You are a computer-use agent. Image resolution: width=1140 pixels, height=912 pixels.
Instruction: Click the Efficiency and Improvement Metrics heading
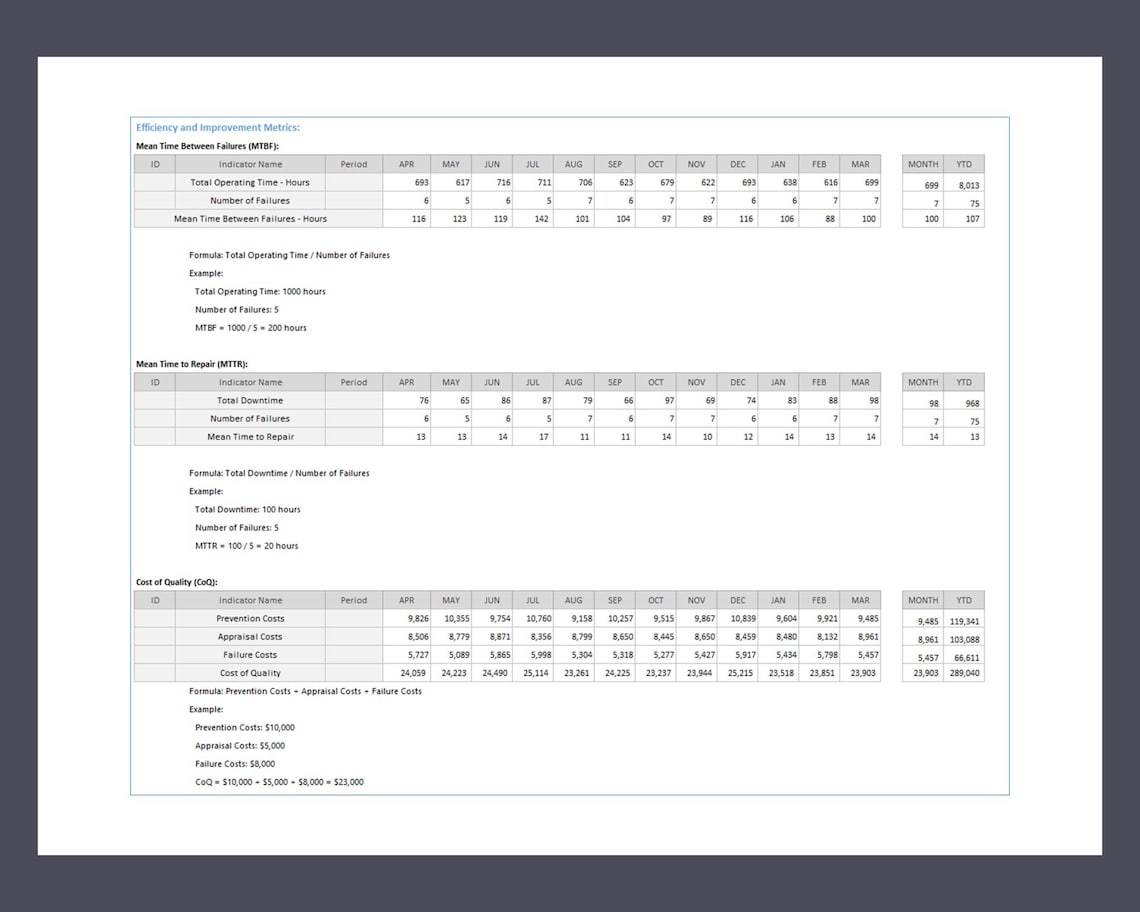217,127
